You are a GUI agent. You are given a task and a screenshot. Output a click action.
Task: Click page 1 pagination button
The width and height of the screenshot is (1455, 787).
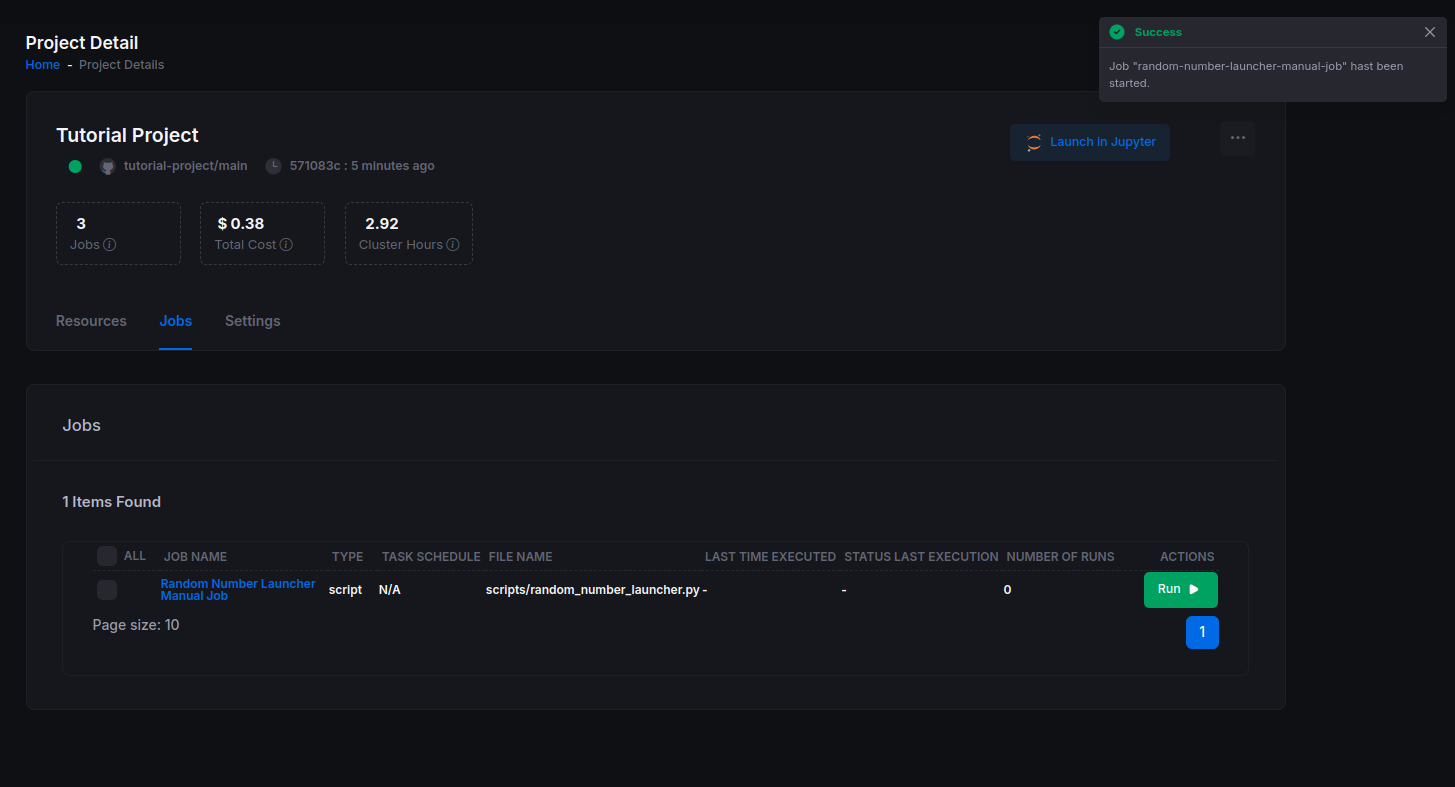tap(1202, 632)
